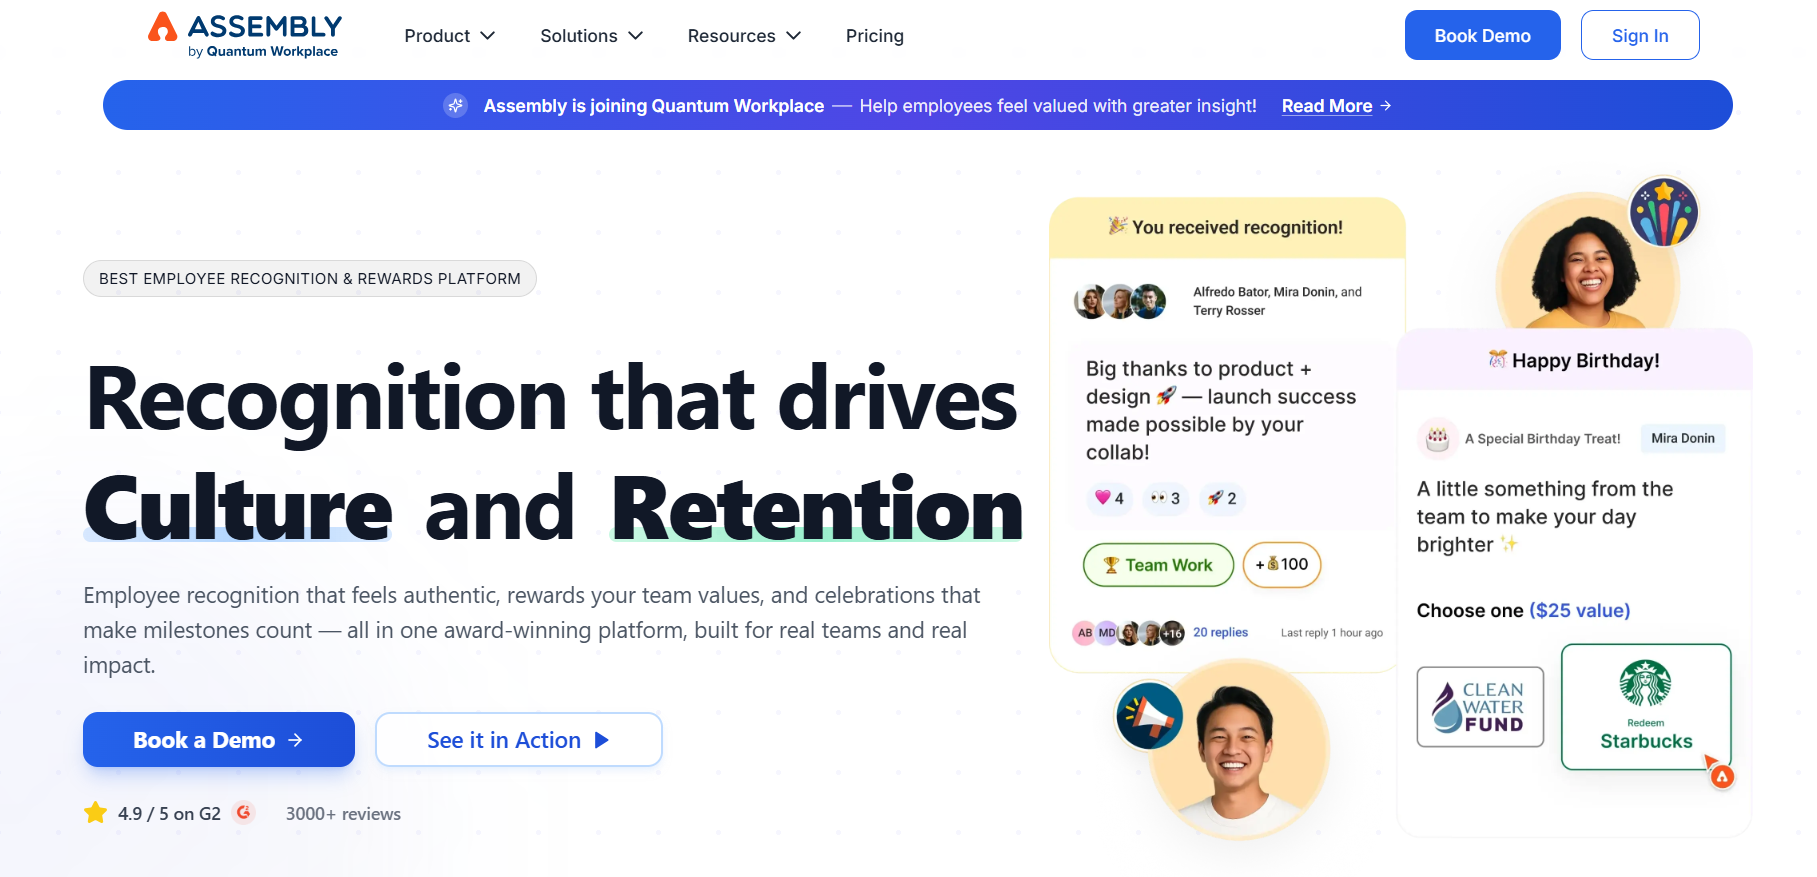
Task: Click the MD initials avatar
Action: pos(1107,633)
